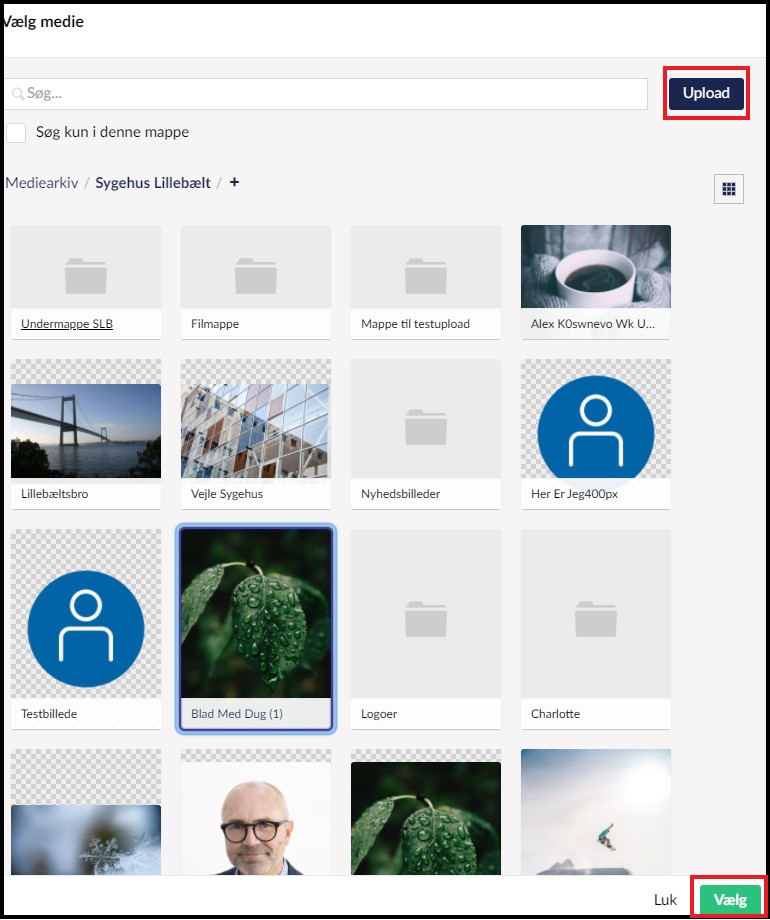Open the Filmappe folder icon
Screen dimensions: 770x920
[256, 275]
